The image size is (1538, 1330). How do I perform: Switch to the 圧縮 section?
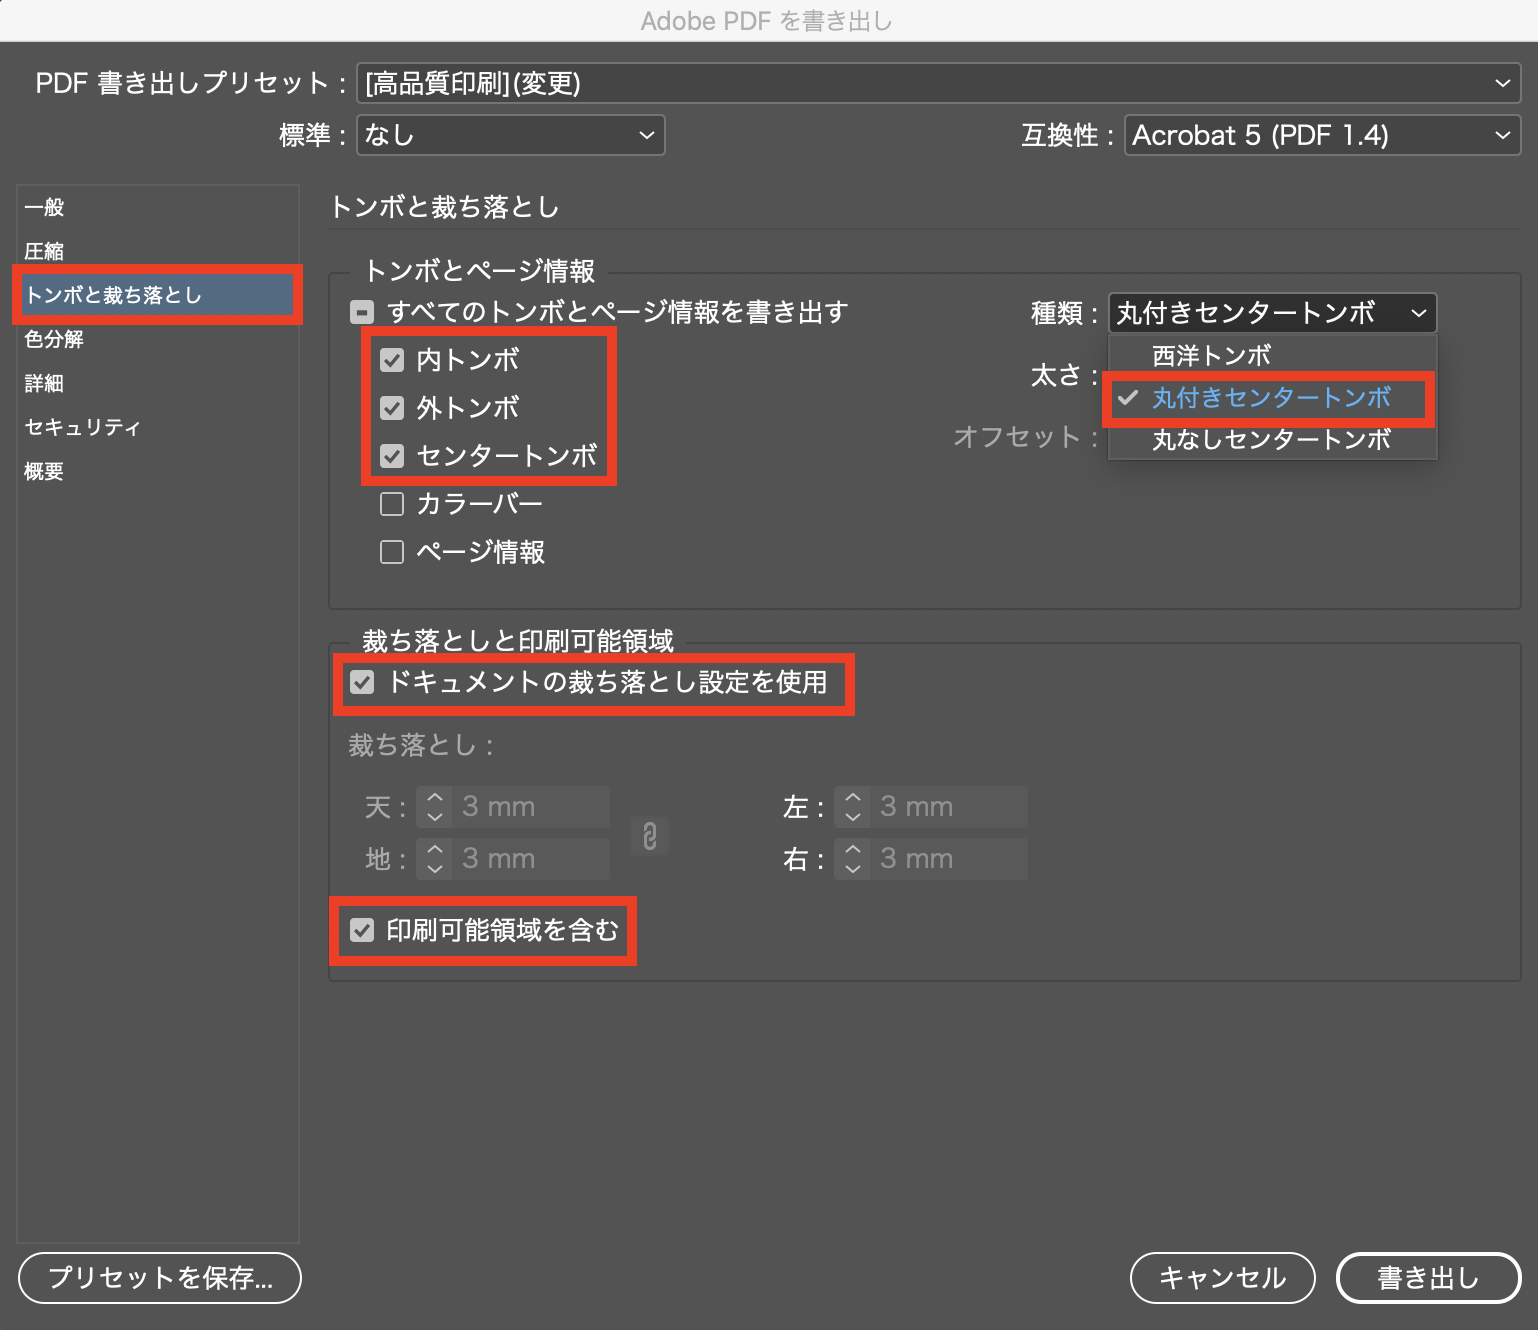click(x=45, y=251)
